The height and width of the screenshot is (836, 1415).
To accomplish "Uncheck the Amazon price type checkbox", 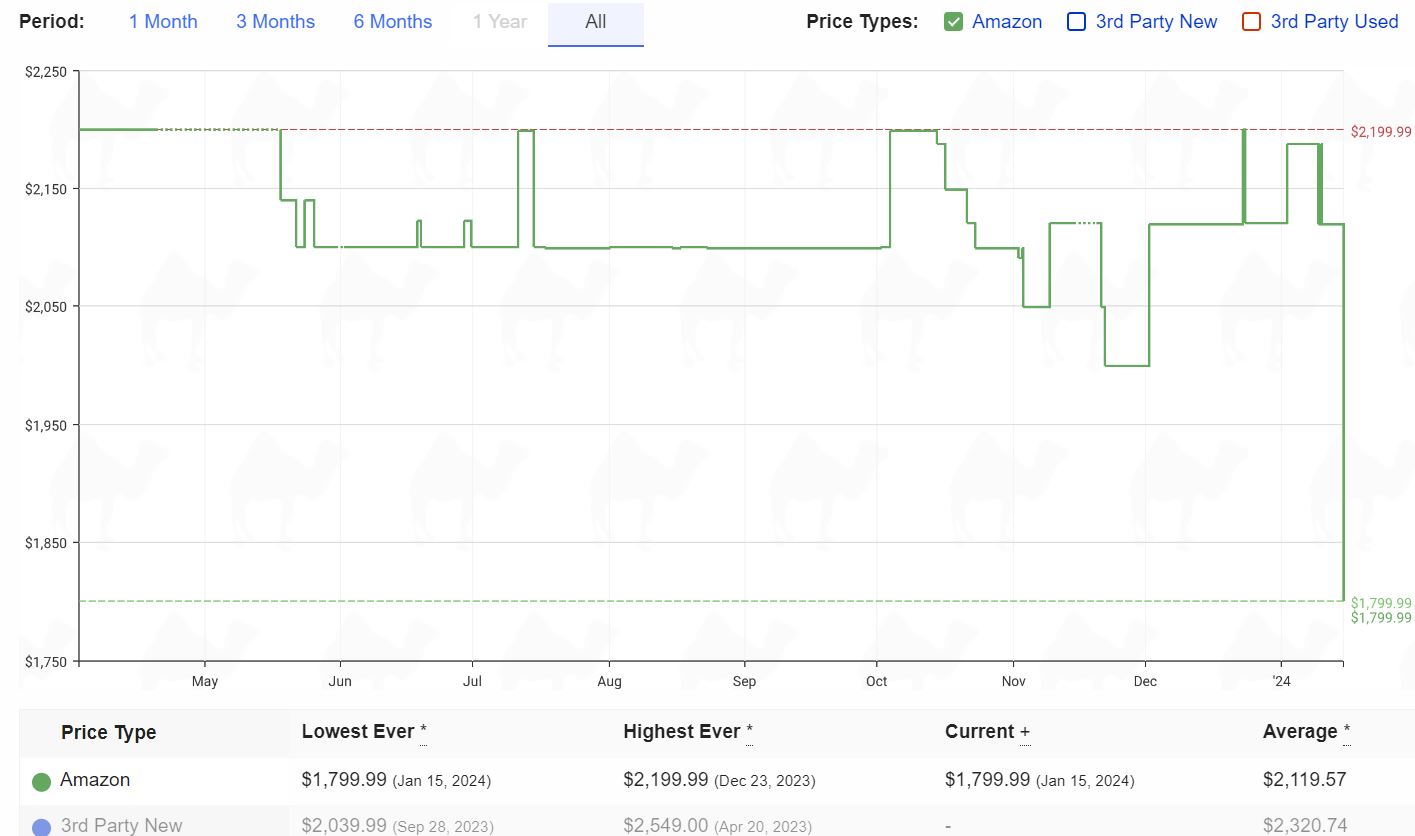I will pyautogui.click(x=953, y=22).
